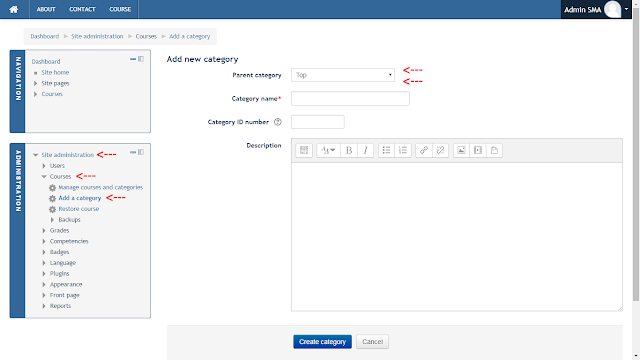The width and height of the screenshot is (640, 360).
Task: Click gear icon beside Restore course
Action: [x=52, y=209]
